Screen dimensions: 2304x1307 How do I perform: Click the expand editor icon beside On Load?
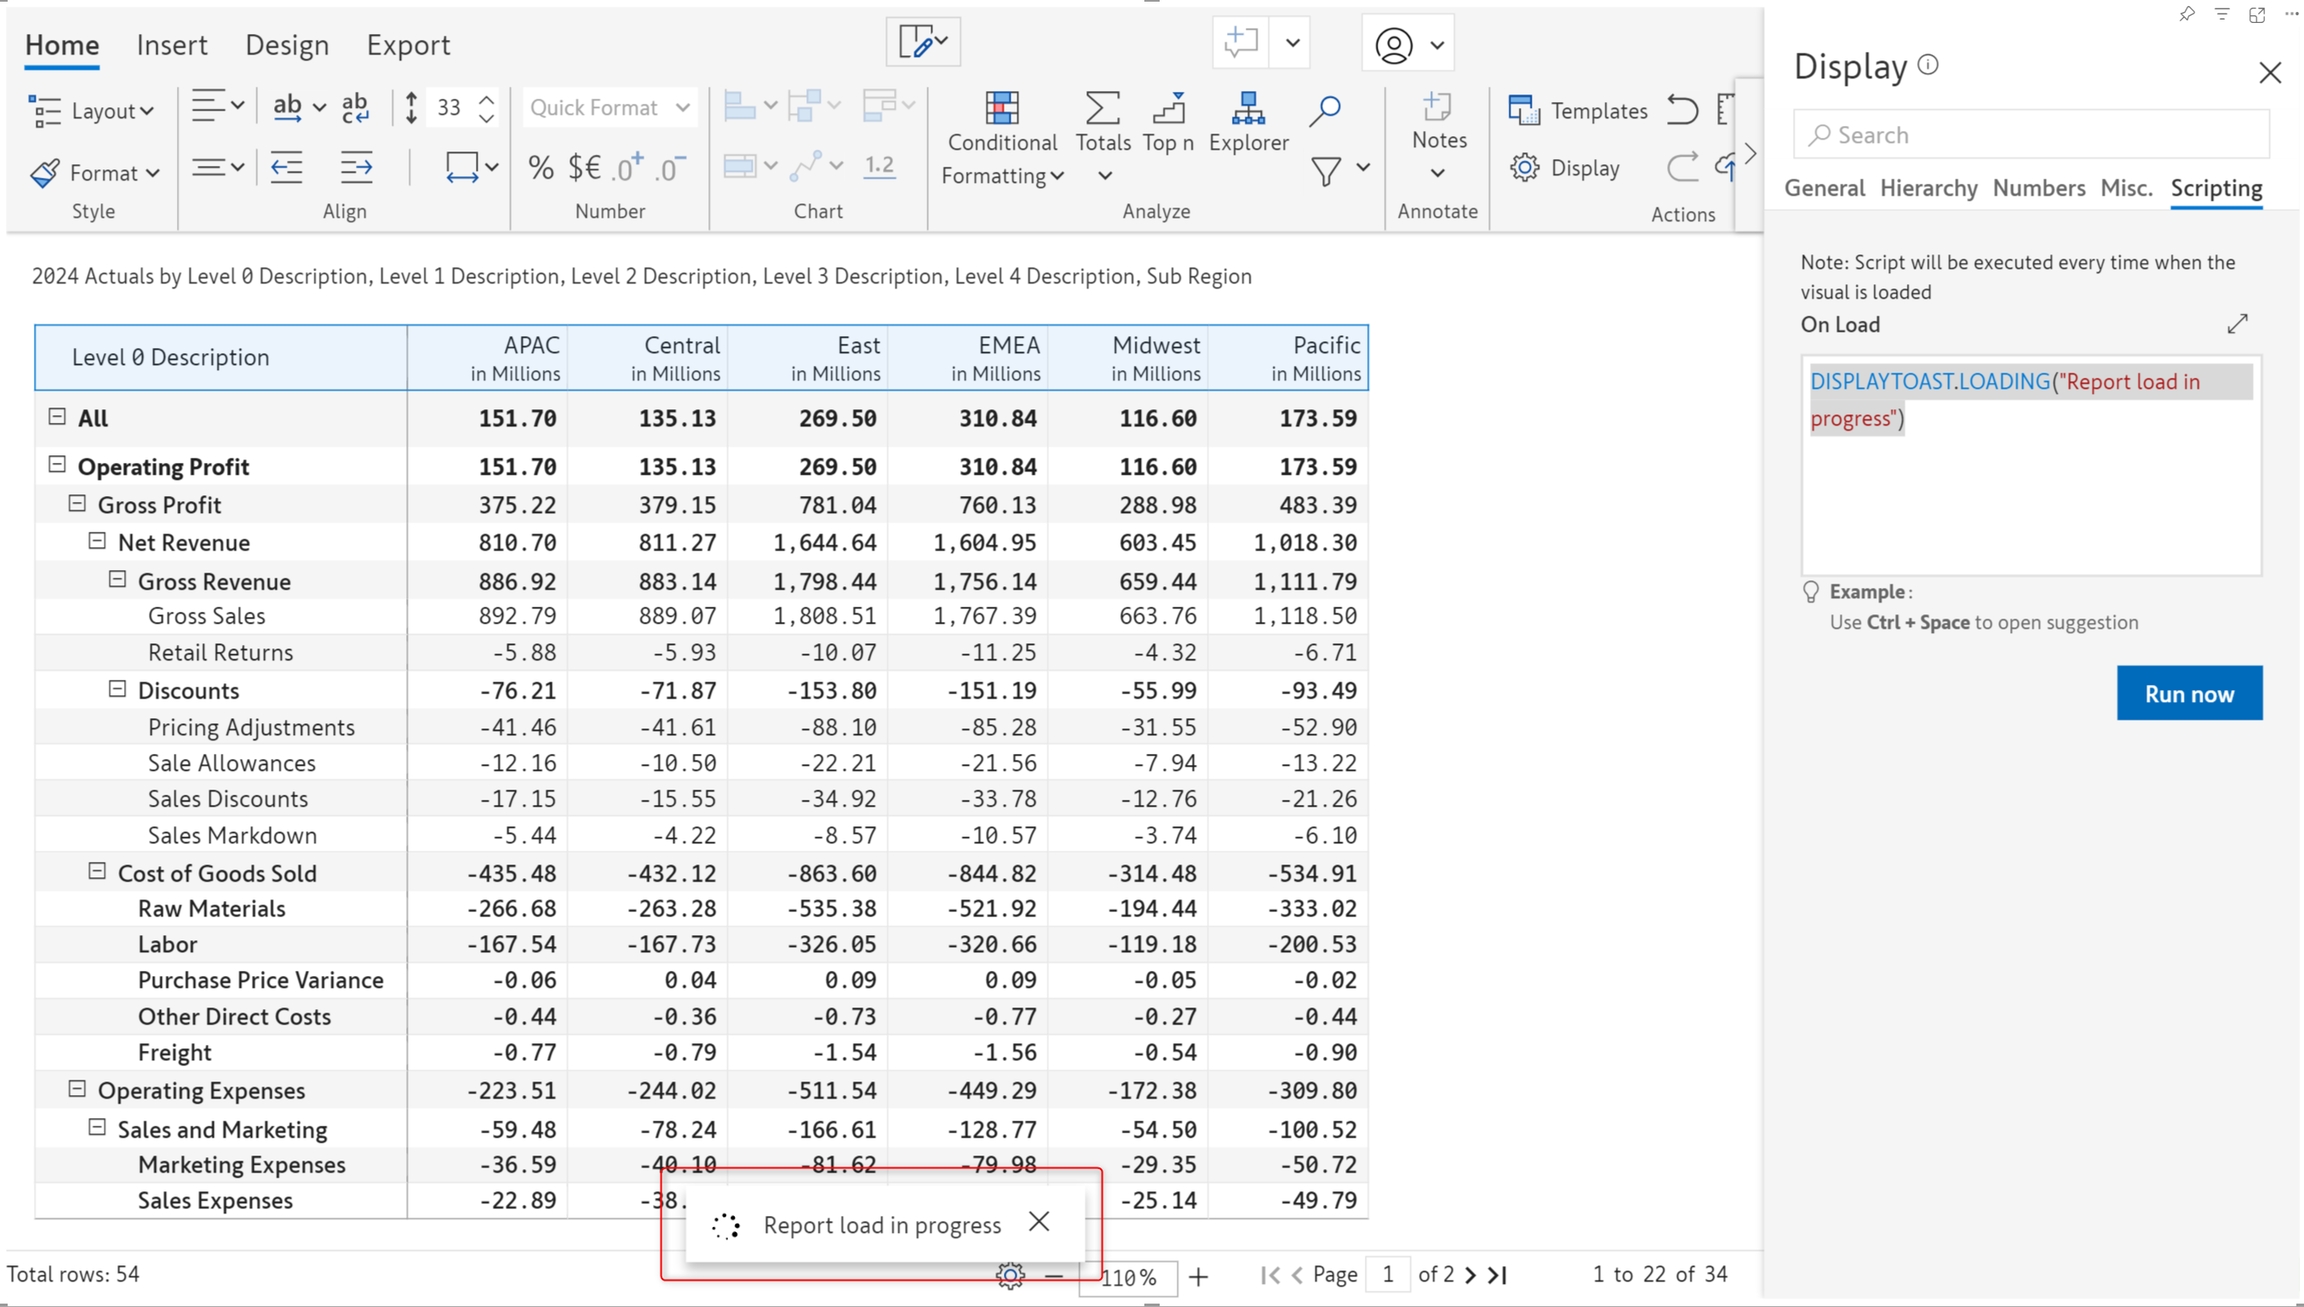point(2237,324)
